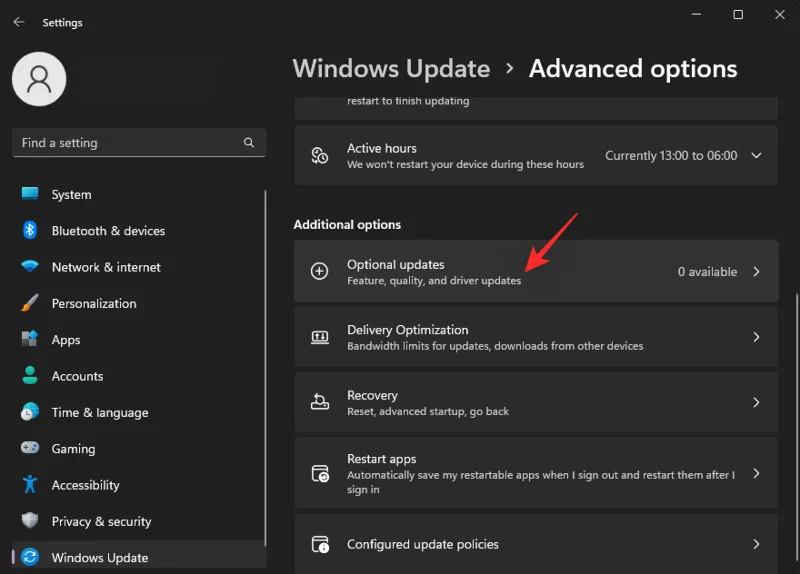This screenshot has height=574, width=800.
Task: Open the user profile avatar
Action: click(39, 79)
